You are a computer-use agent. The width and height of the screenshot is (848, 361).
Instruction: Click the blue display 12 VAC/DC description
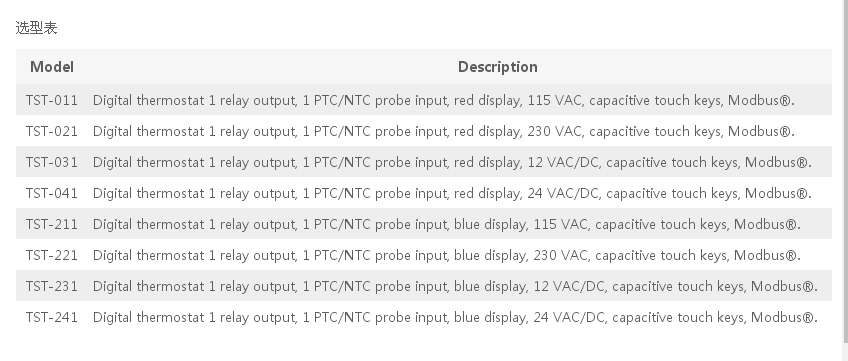coord(455,286)
